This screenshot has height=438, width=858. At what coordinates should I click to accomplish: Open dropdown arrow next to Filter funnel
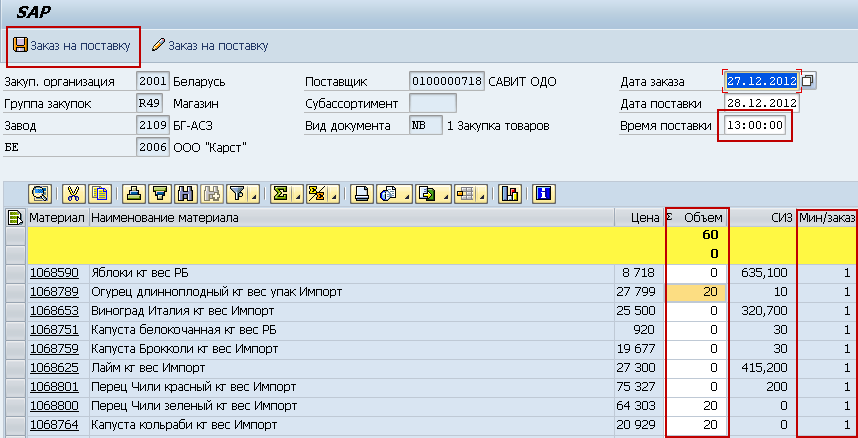pos(253,194)
